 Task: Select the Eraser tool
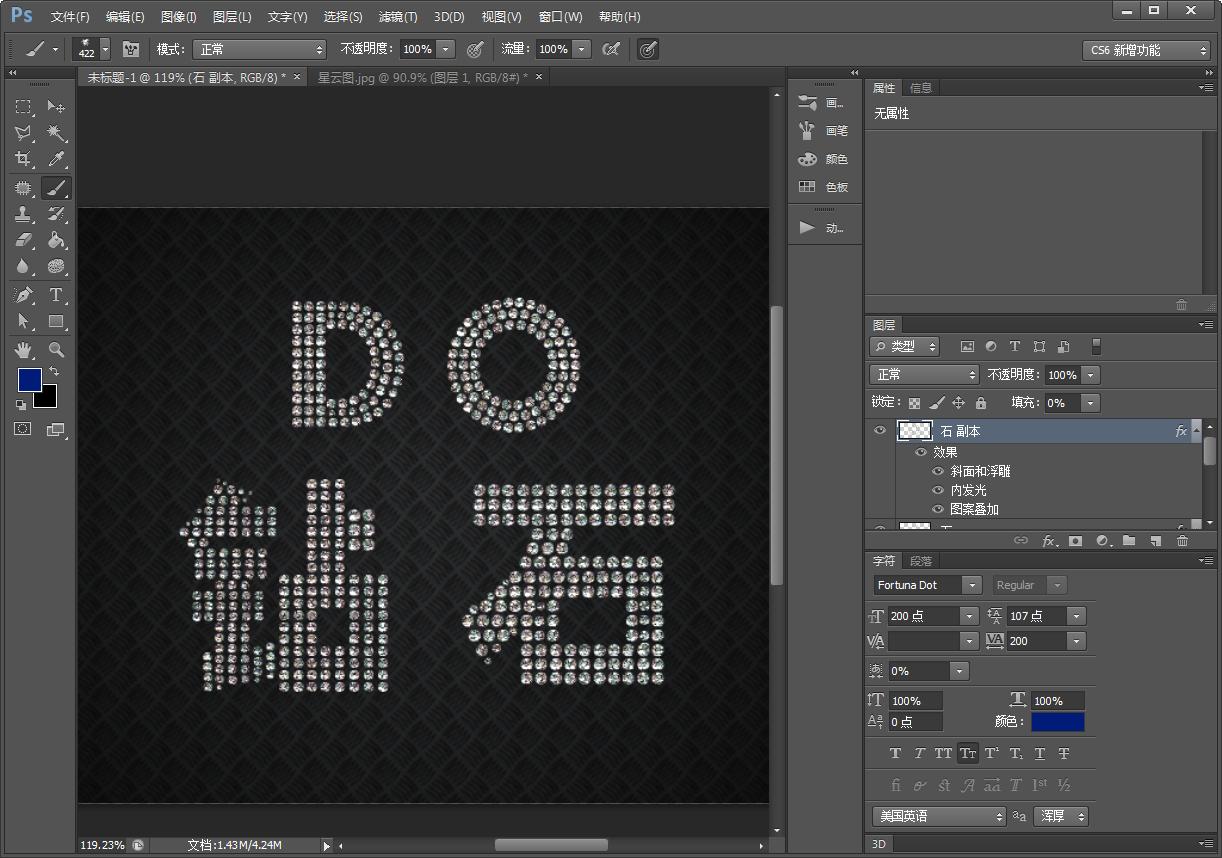23,240
